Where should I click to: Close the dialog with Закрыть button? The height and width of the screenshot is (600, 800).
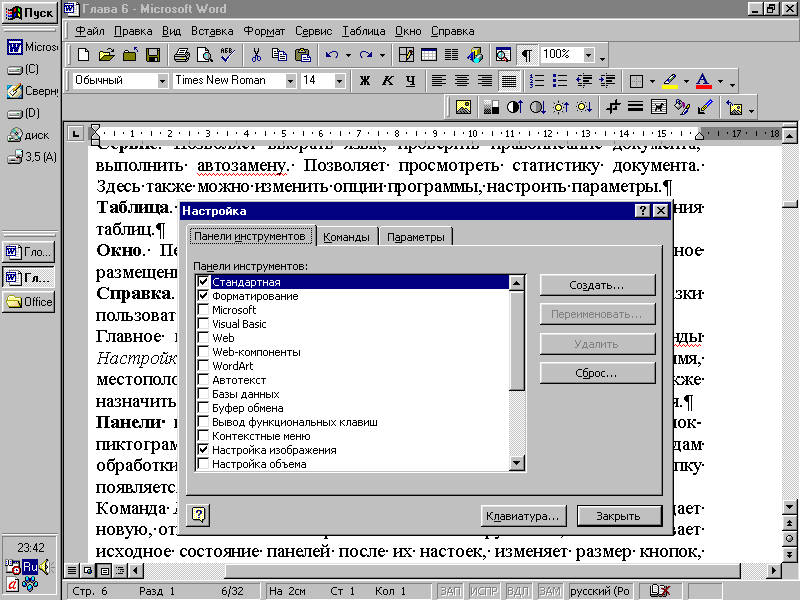[x=619, y=516]
